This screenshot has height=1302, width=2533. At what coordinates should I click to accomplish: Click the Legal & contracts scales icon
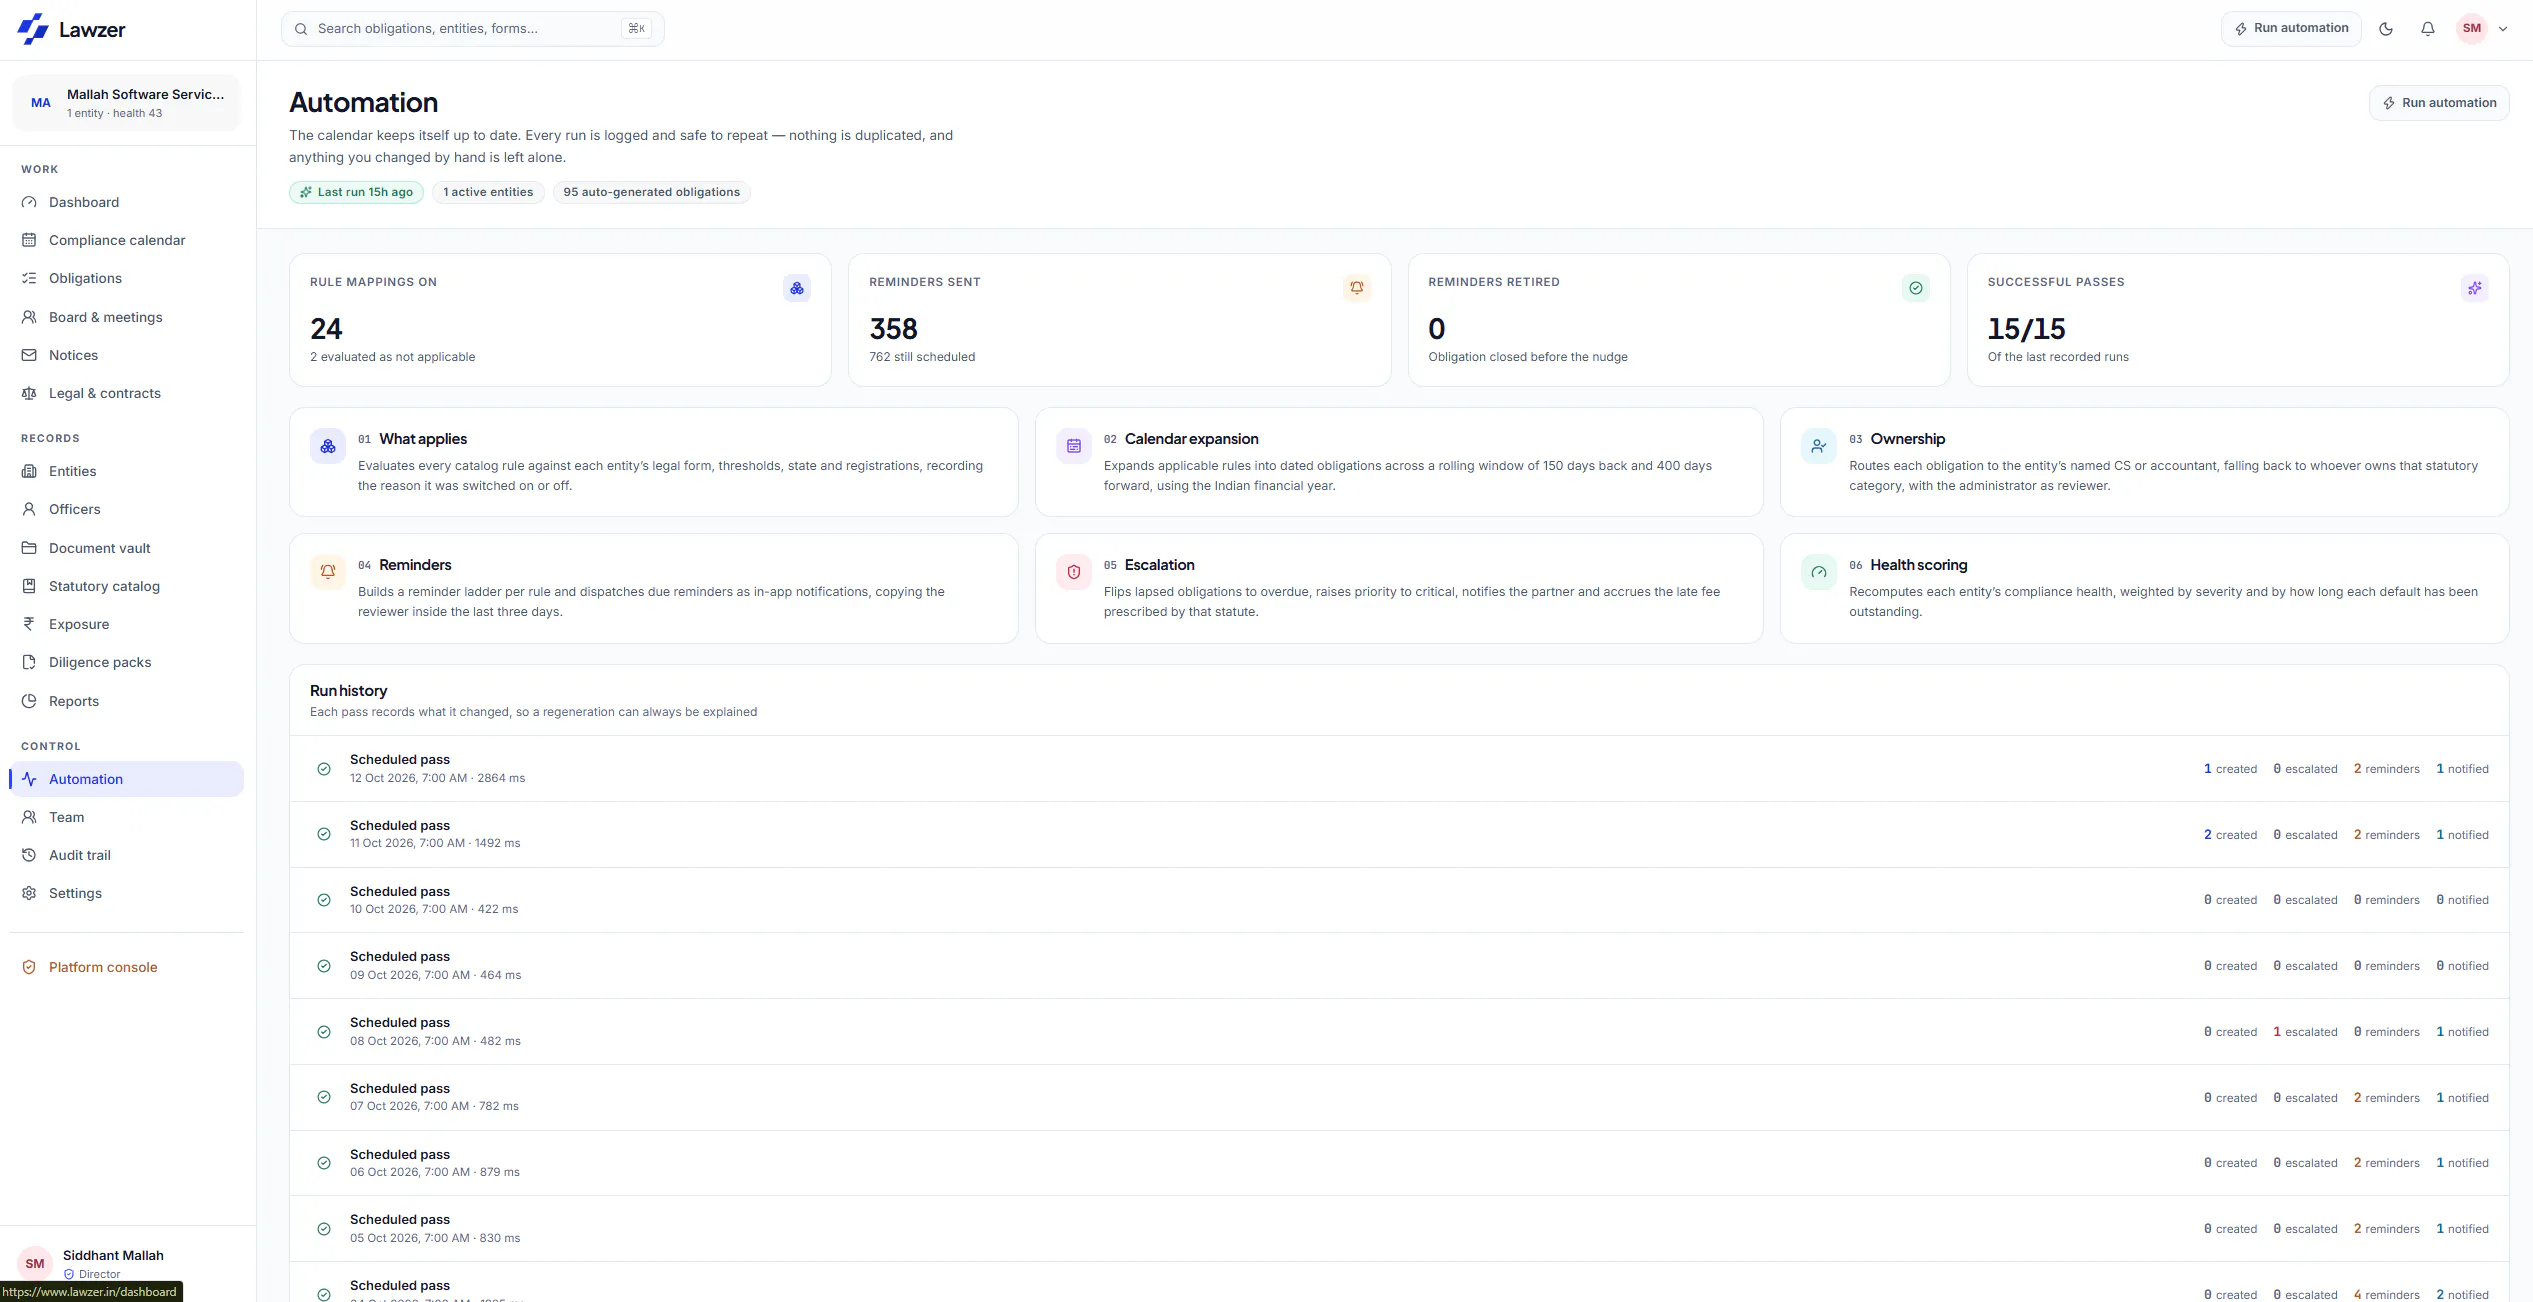click(x=29, y=393)
